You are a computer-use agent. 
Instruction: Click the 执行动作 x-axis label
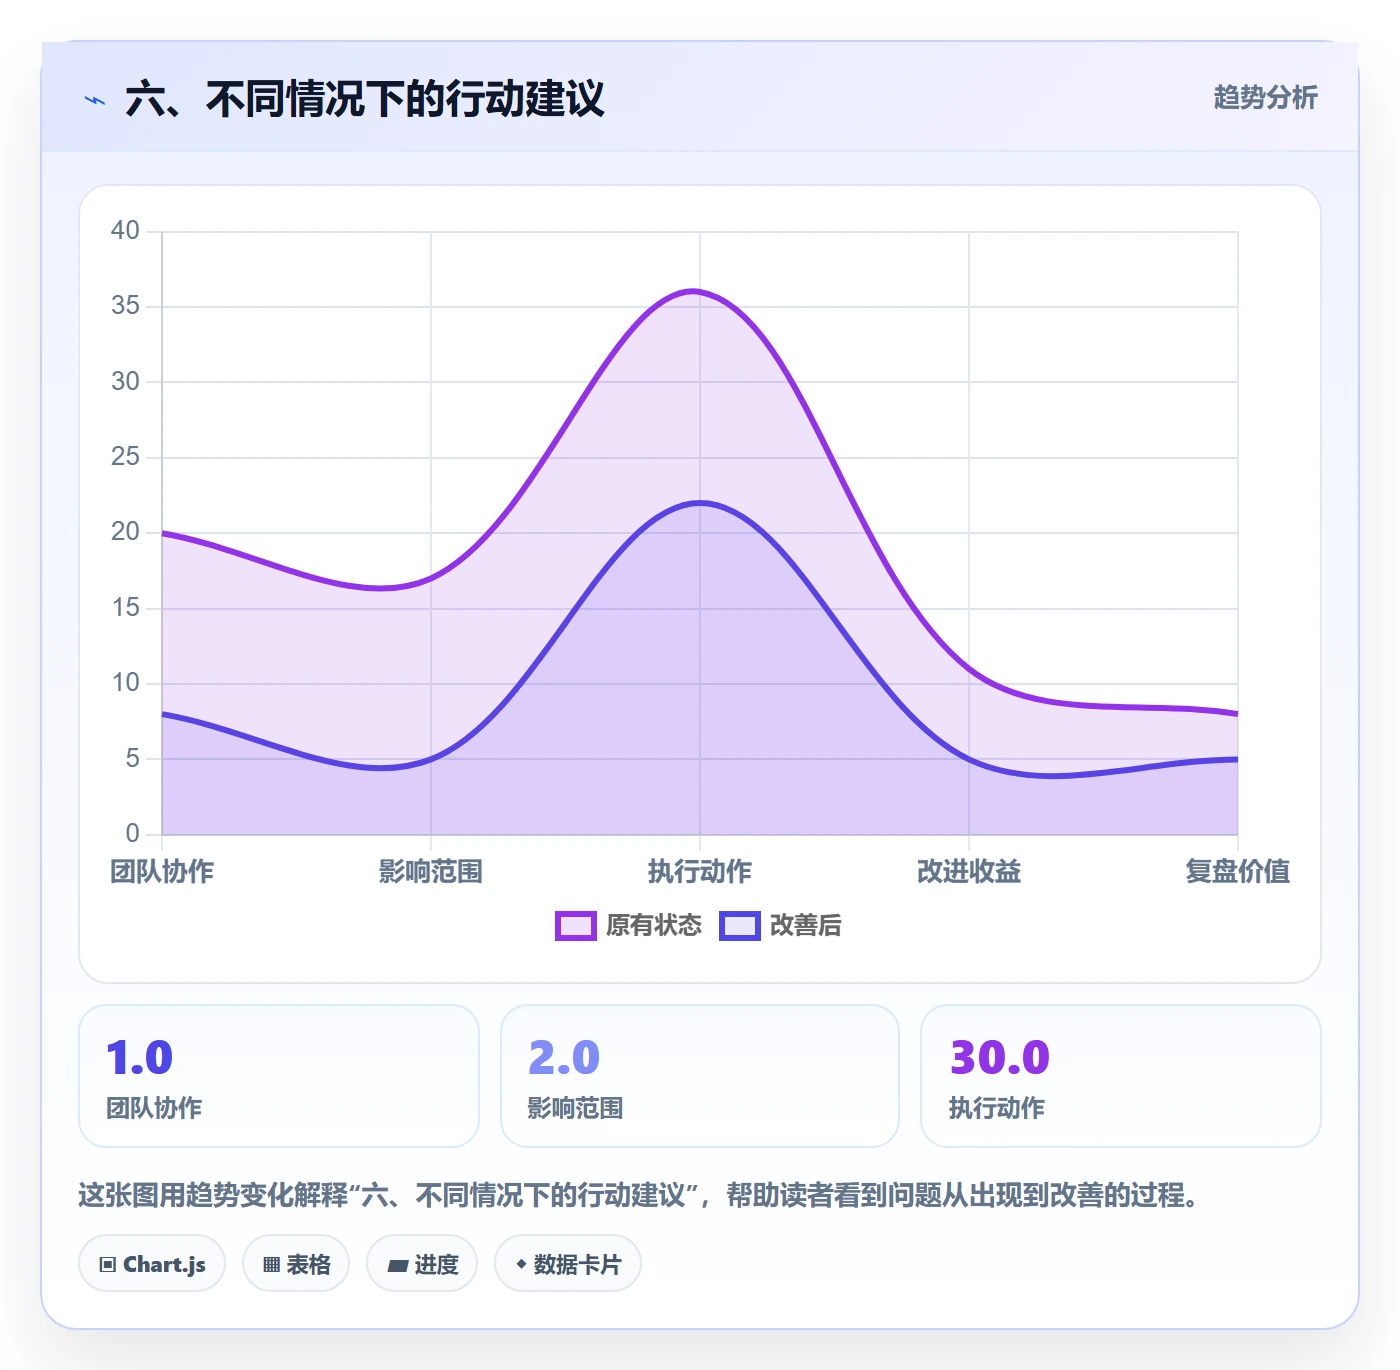click(x=700, y=872)
